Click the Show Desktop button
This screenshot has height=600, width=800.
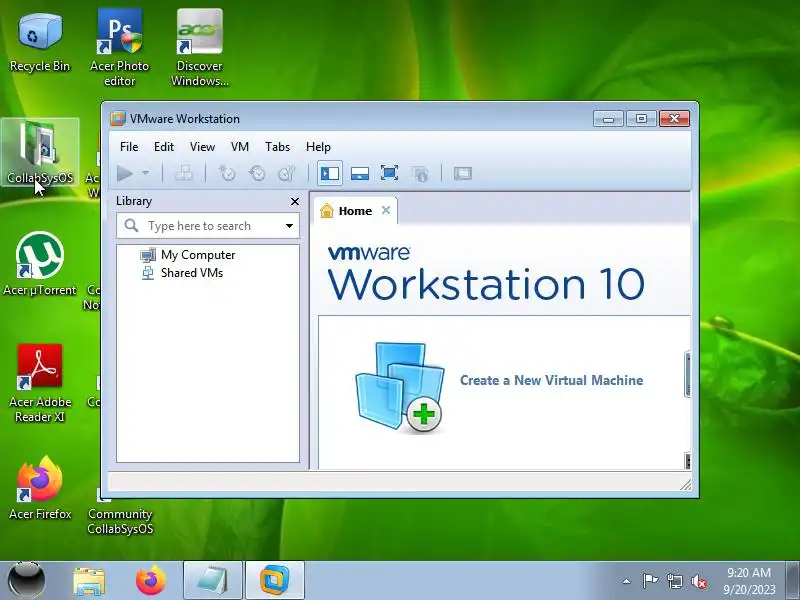coord(793,581)
